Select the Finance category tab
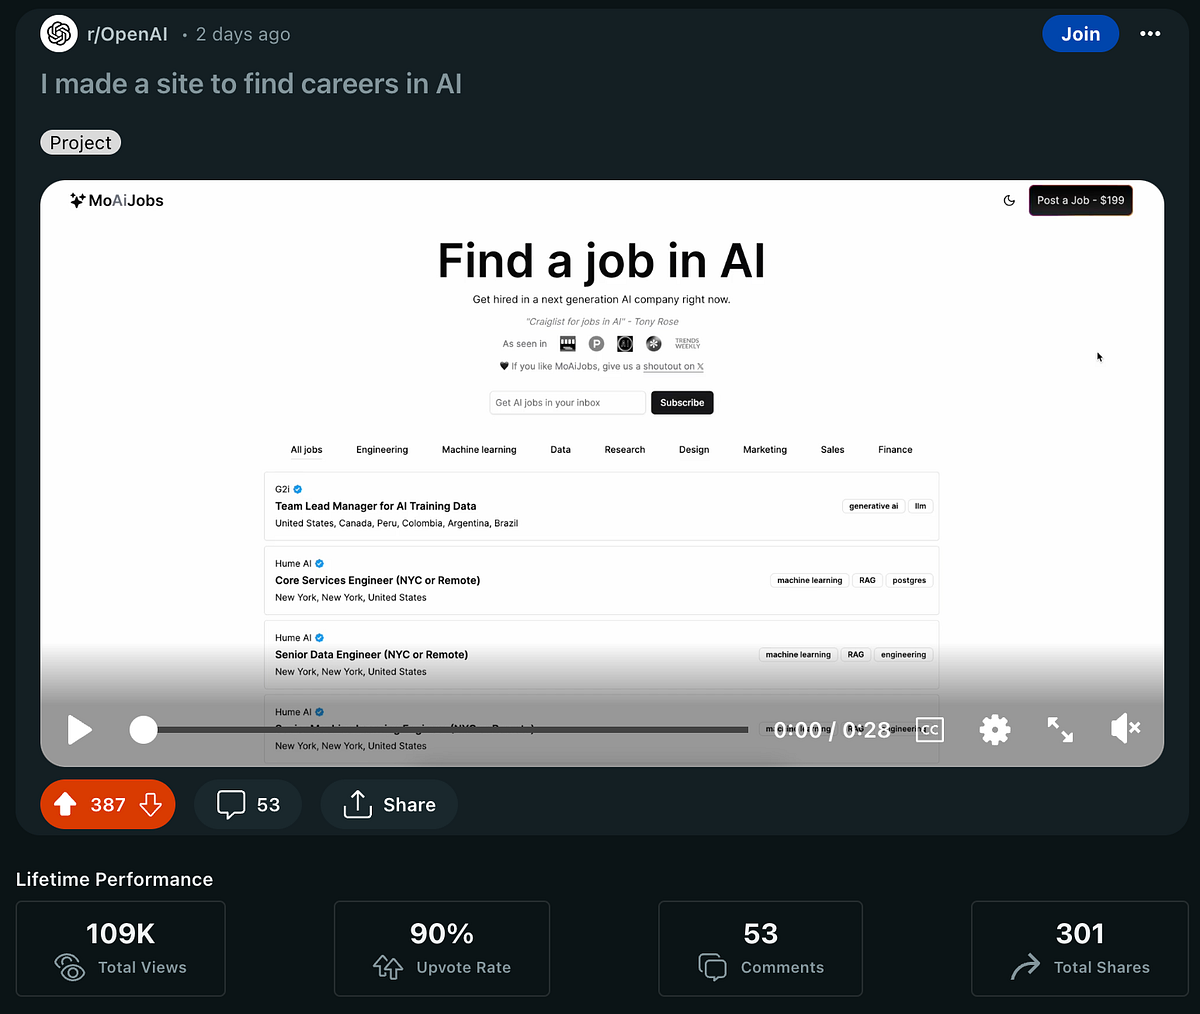 [894, 449]
